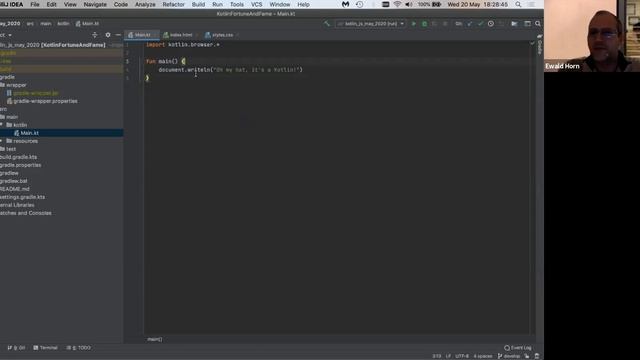Open the Analyze menu
The image size is (640, 360).
(x=145, y=4)
